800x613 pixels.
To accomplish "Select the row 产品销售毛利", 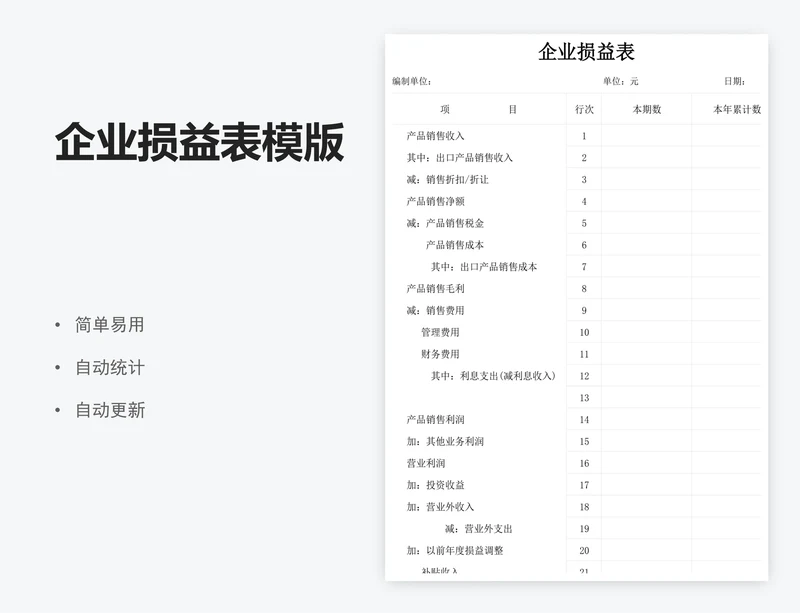I will 576,288.
